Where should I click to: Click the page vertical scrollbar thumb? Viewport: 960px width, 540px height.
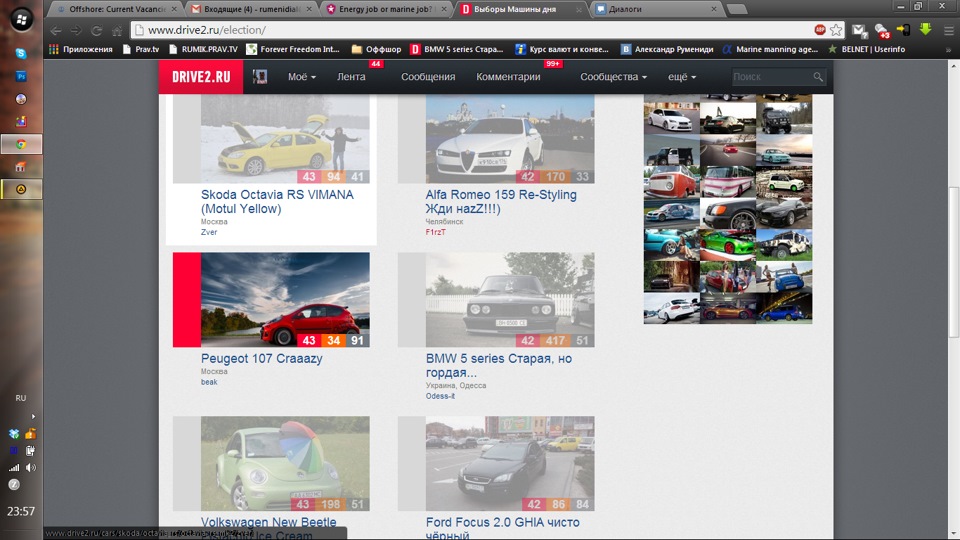pyautogui.click(x=953, y=261)
